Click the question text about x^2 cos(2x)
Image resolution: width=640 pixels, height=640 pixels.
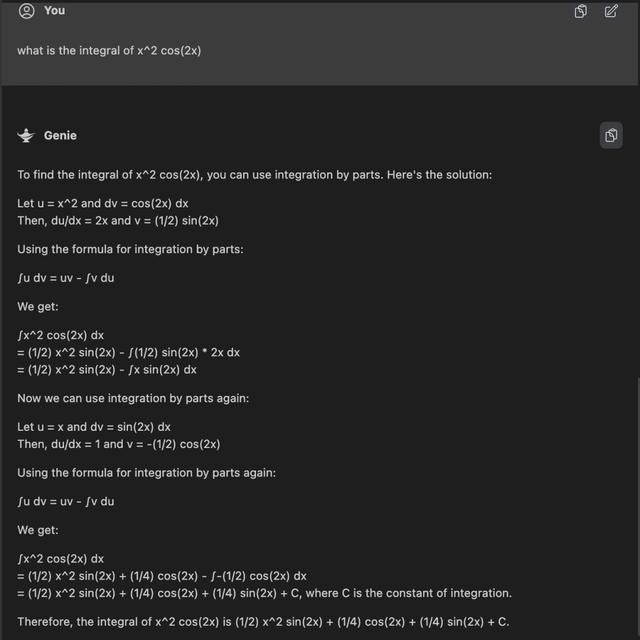pos(109,50)
